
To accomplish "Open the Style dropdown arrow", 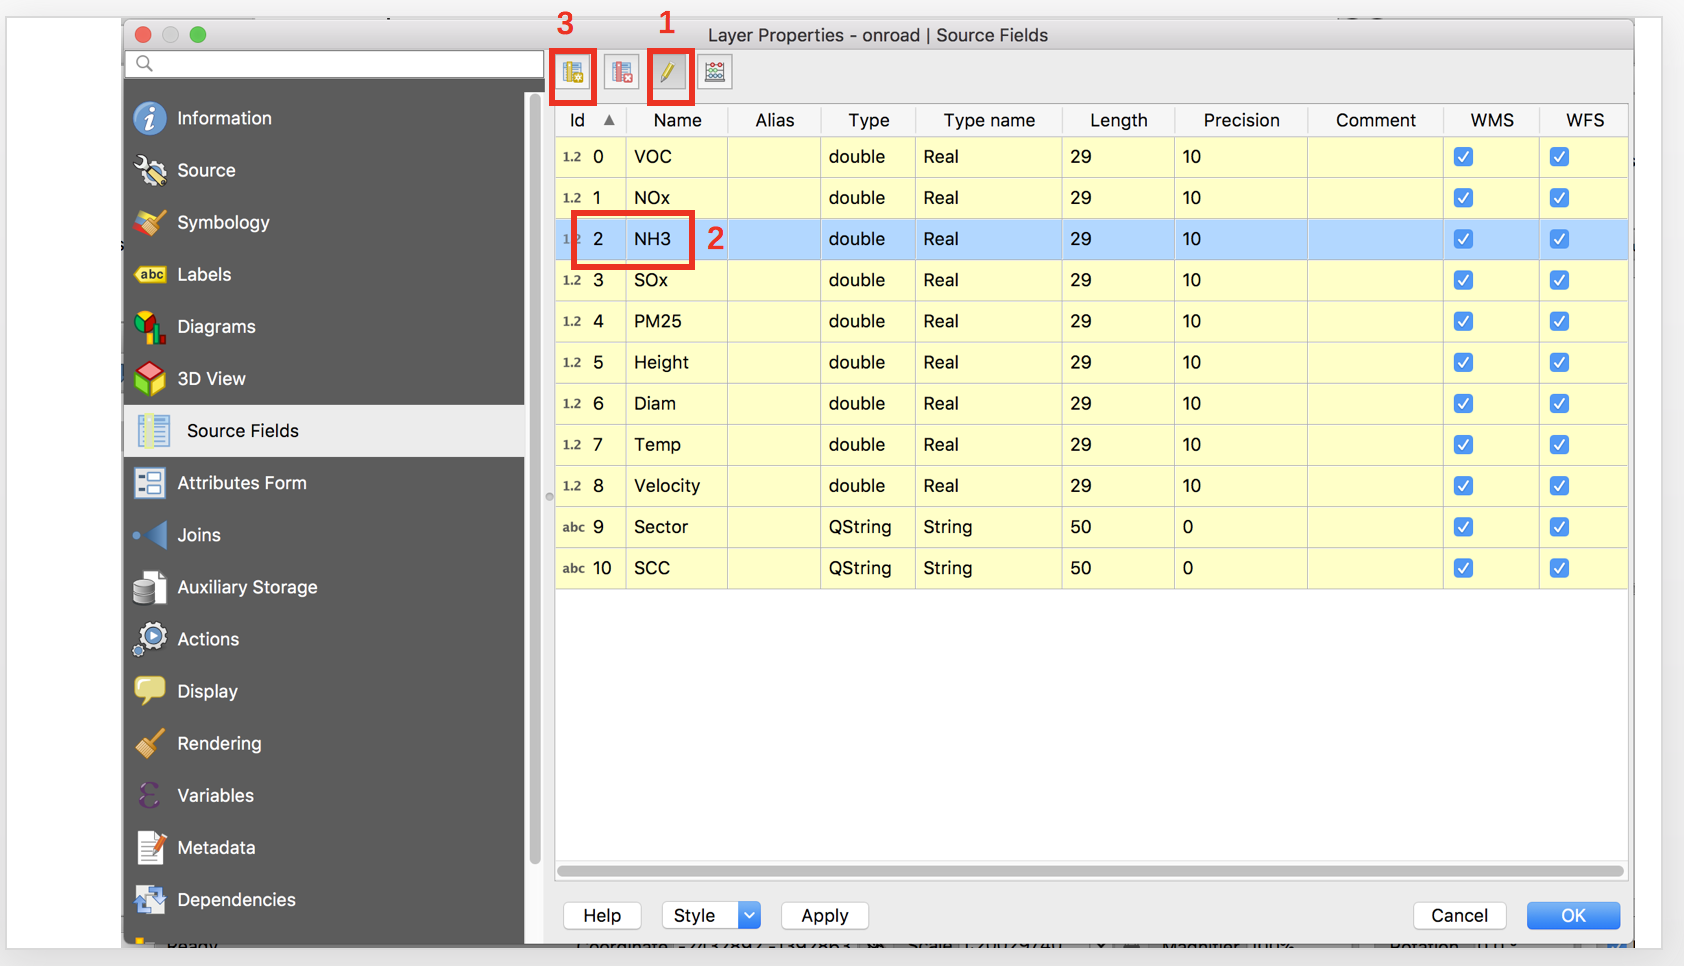I will pyautogui.click(x=749, y=915).
